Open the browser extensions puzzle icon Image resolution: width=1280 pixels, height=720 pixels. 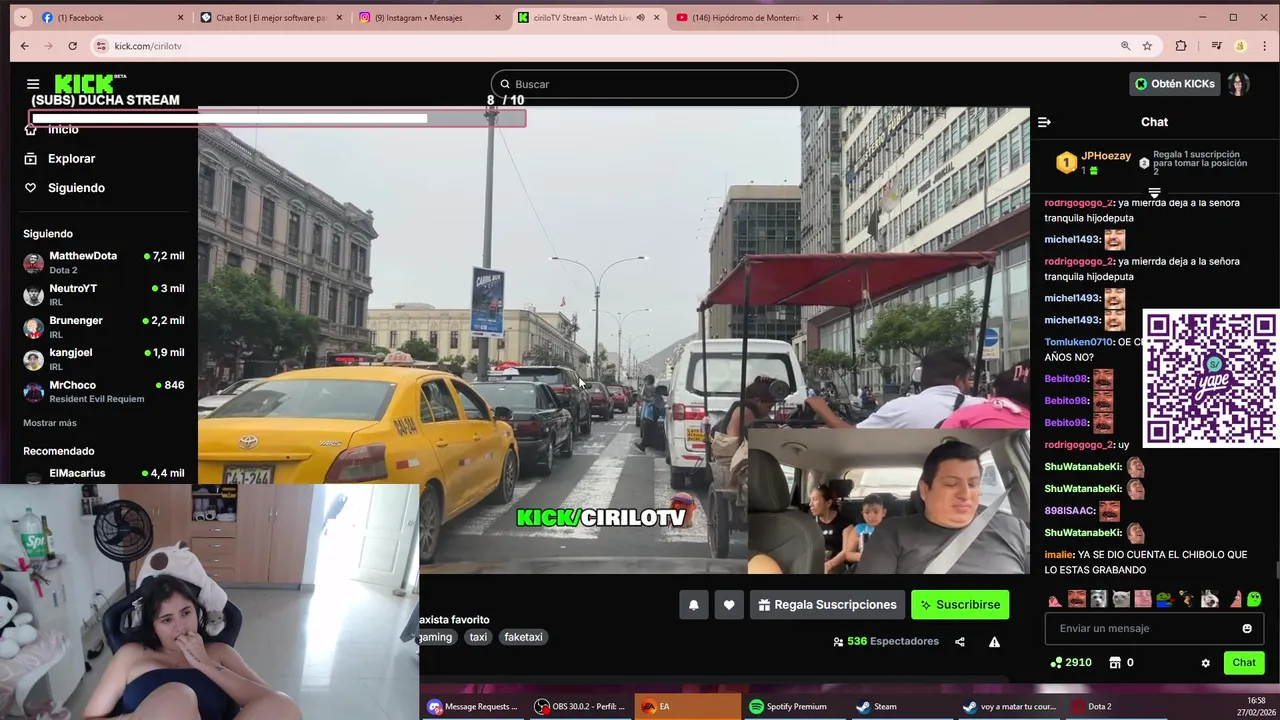[x=1181, y=46]
